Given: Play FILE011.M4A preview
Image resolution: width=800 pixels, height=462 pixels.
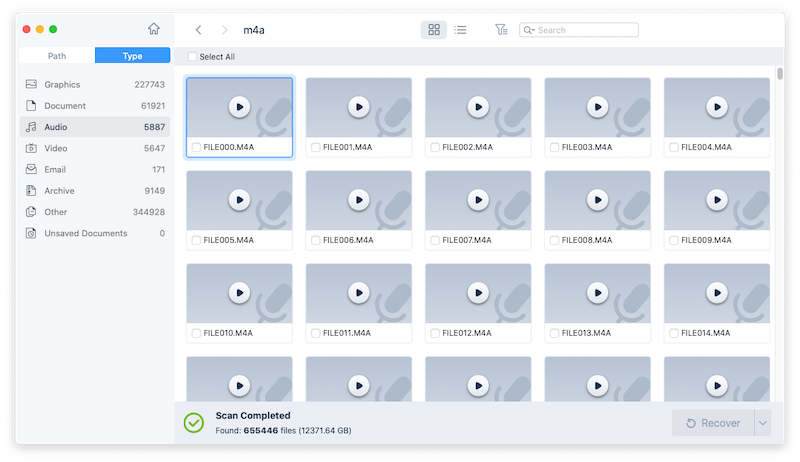Looking at the screenshot, I should [359, 293].
